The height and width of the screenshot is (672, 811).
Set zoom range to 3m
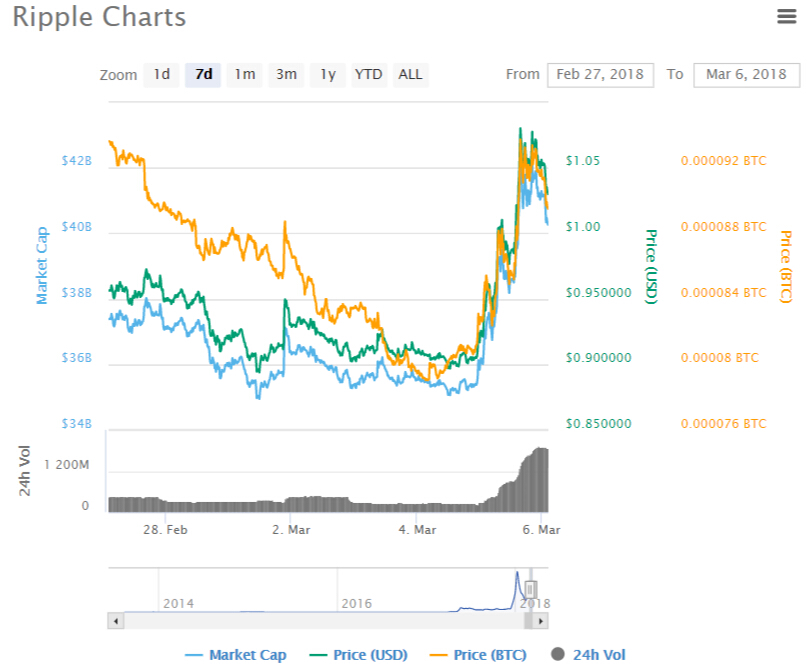(x=286, y=75)
